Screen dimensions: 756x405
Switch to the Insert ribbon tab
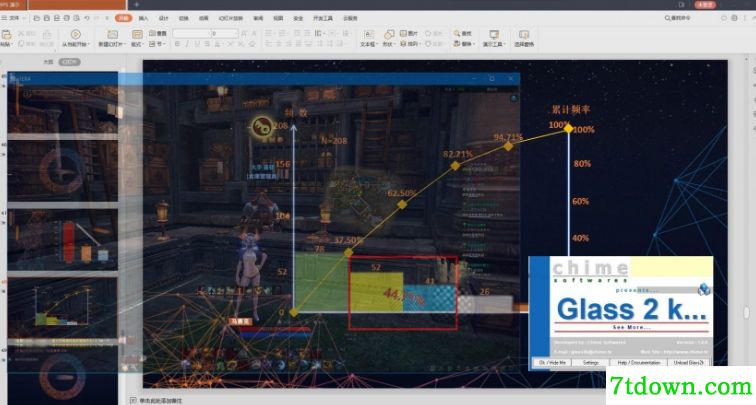click(143, 18)
